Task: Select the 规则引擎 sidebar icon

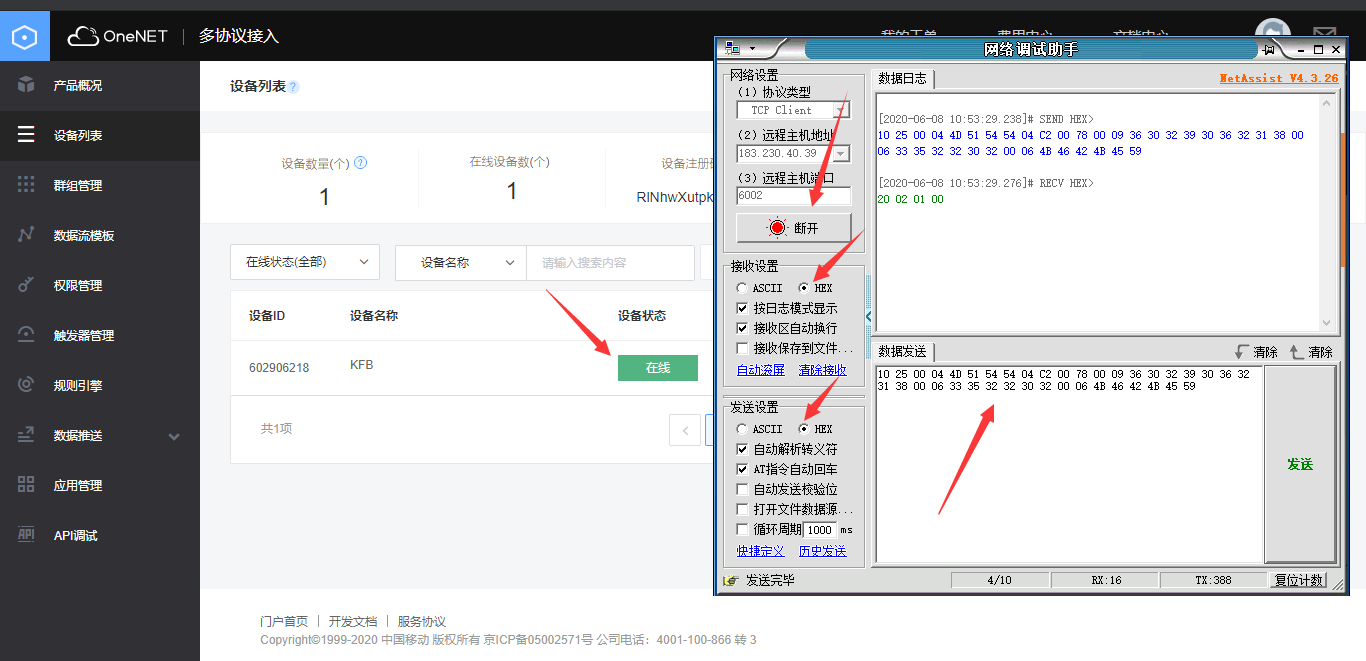Action: [x=23, y=385]
